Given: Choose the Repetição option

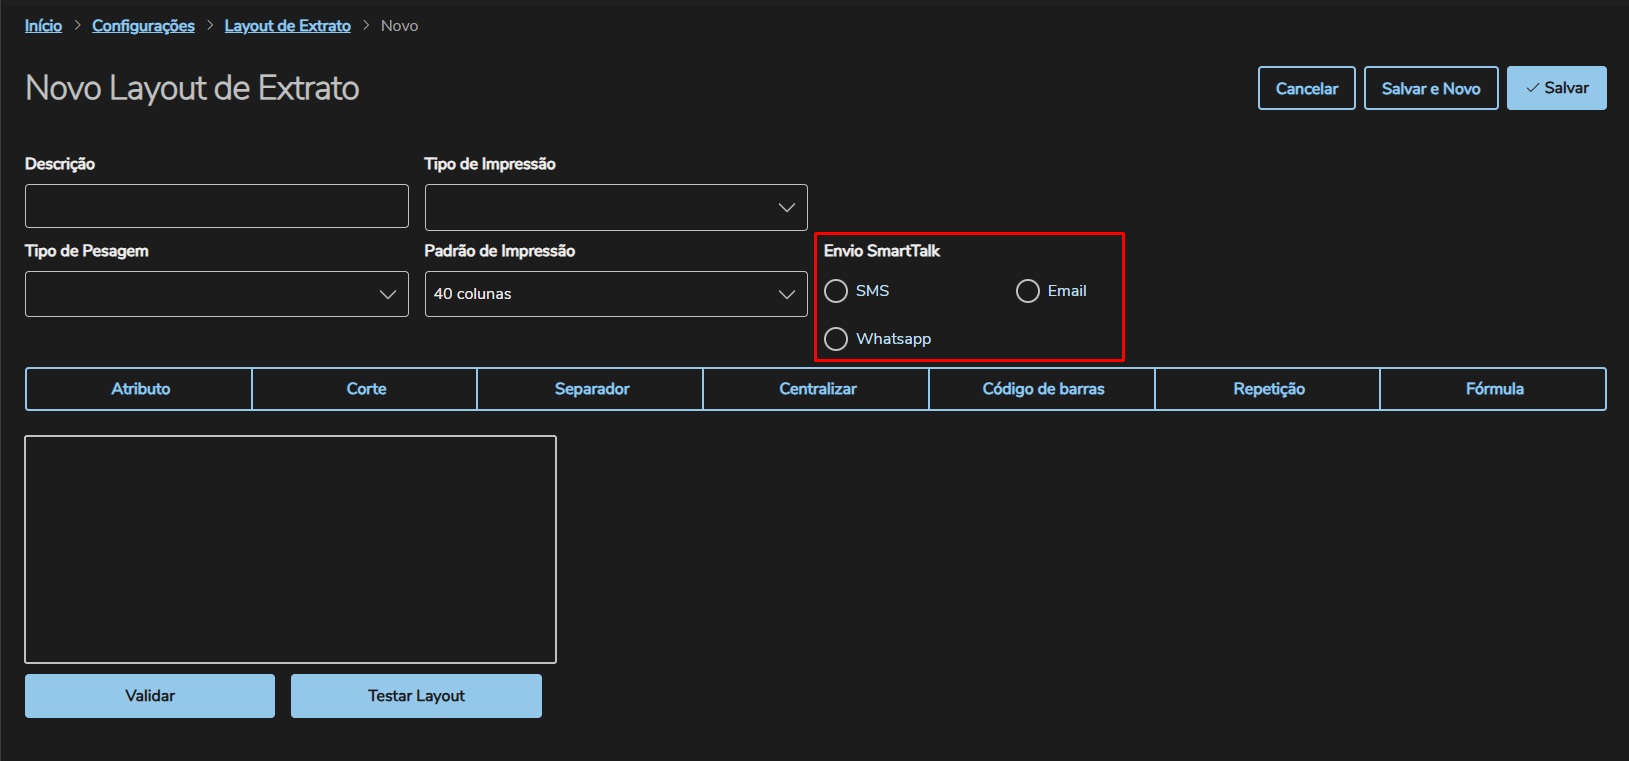Looking at the screenshot, I should [x=1269, y=389].
